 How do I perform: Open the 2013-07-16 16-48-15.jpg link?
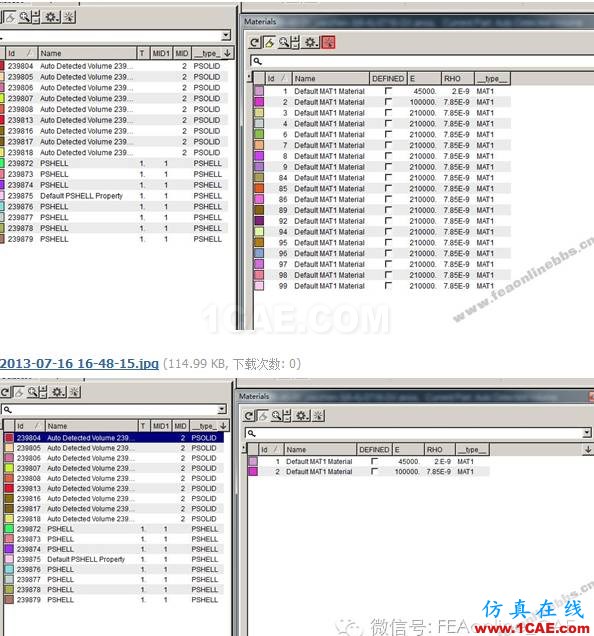pyautogui.click(x=79, y=363)
